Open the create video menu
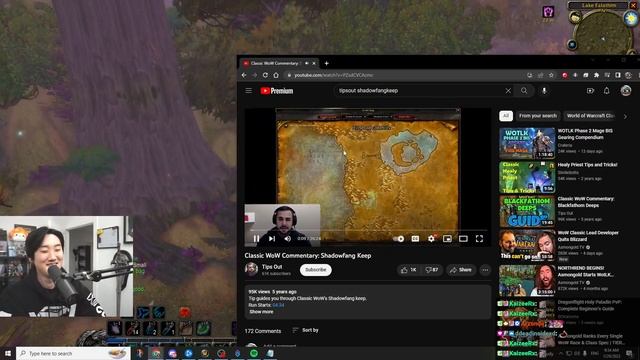Screen dimensions: 640x360 590,91
